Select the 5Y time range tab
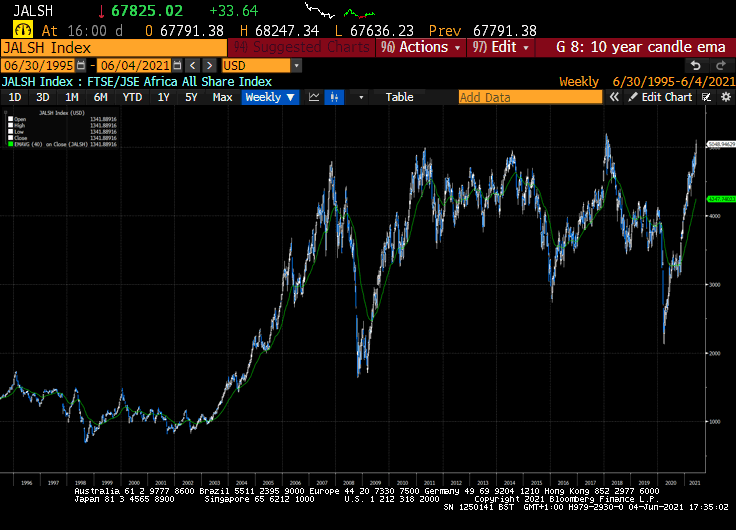The image size is (736, 530). click(191, 97)
